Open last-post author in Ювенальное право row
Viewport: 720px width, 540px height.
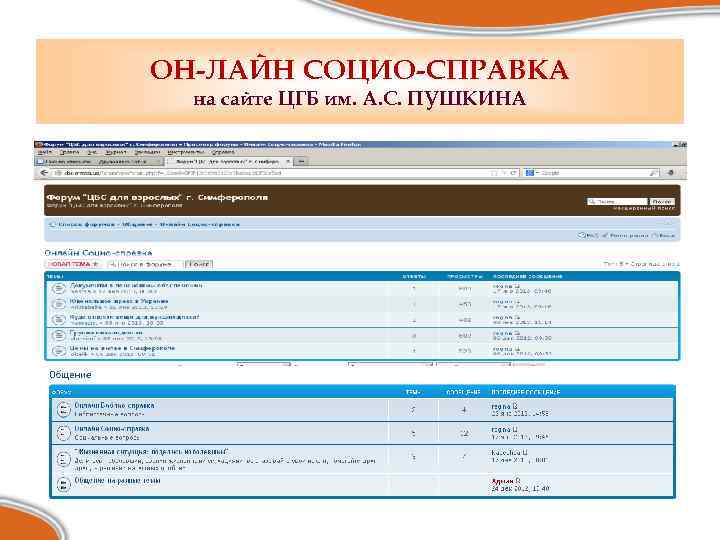click(x=504, y=302)
